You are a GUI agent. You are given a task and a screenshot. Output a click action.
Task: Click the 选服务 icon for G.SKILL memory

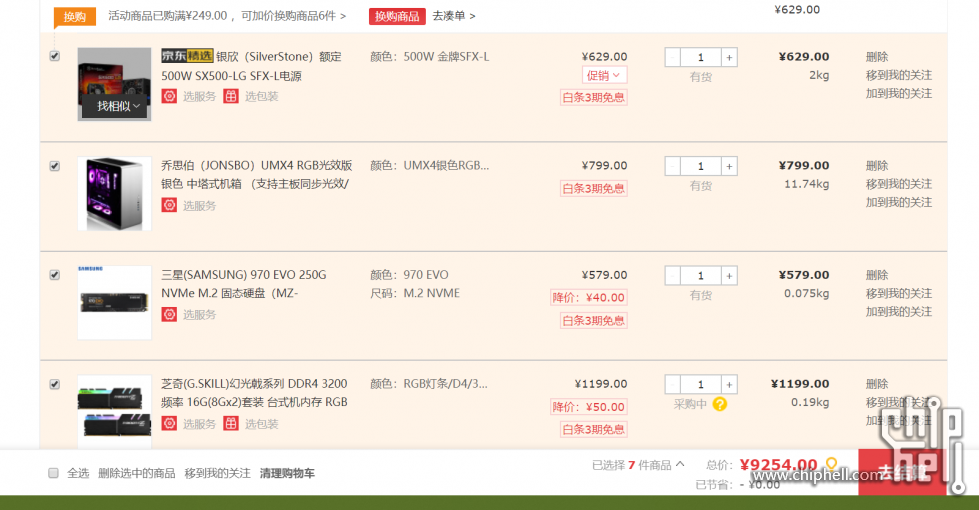169,424
